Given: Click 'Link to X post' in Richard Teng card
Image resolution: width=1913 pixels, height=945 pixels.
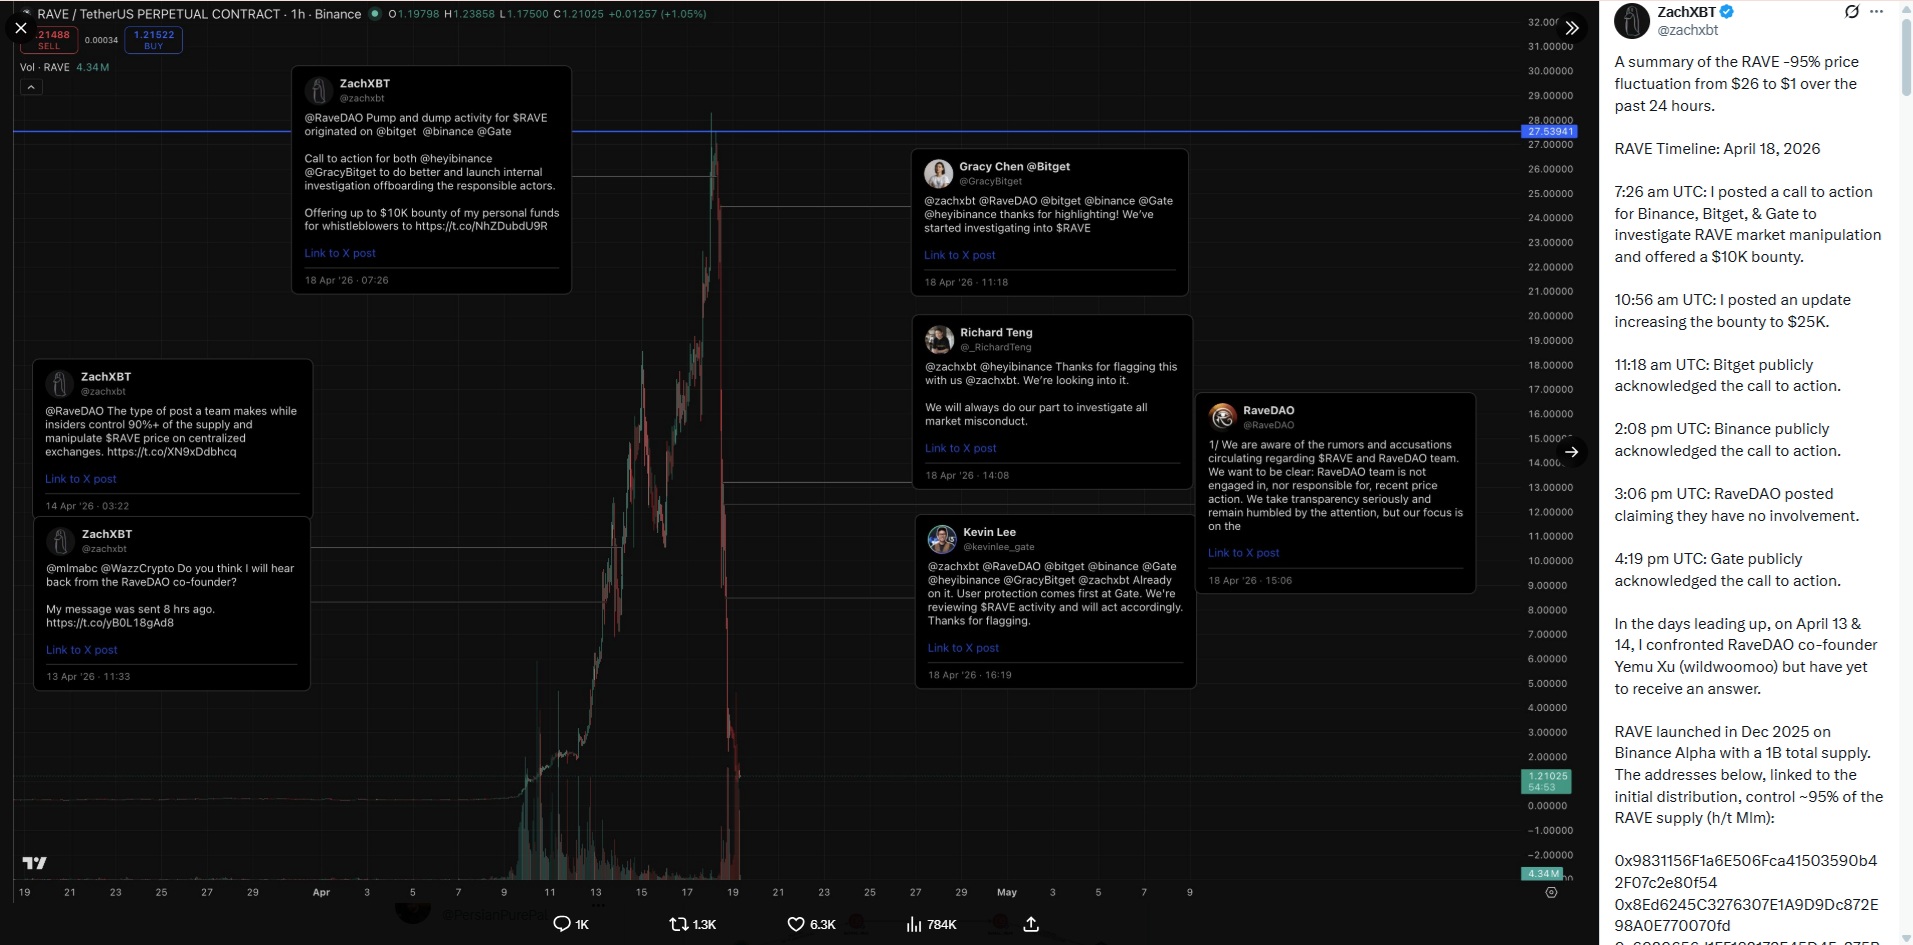Looking at the screenshot, I should tap(961, 448).
